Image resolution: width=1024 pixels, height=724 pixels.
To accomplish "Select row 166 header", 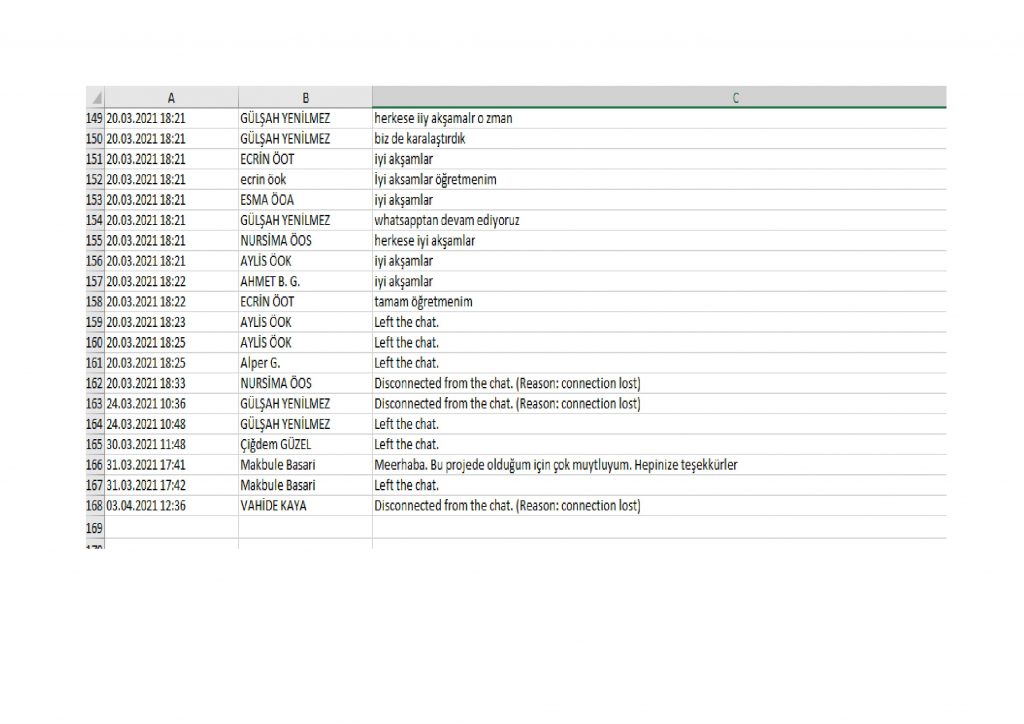I will click(95, 465).
